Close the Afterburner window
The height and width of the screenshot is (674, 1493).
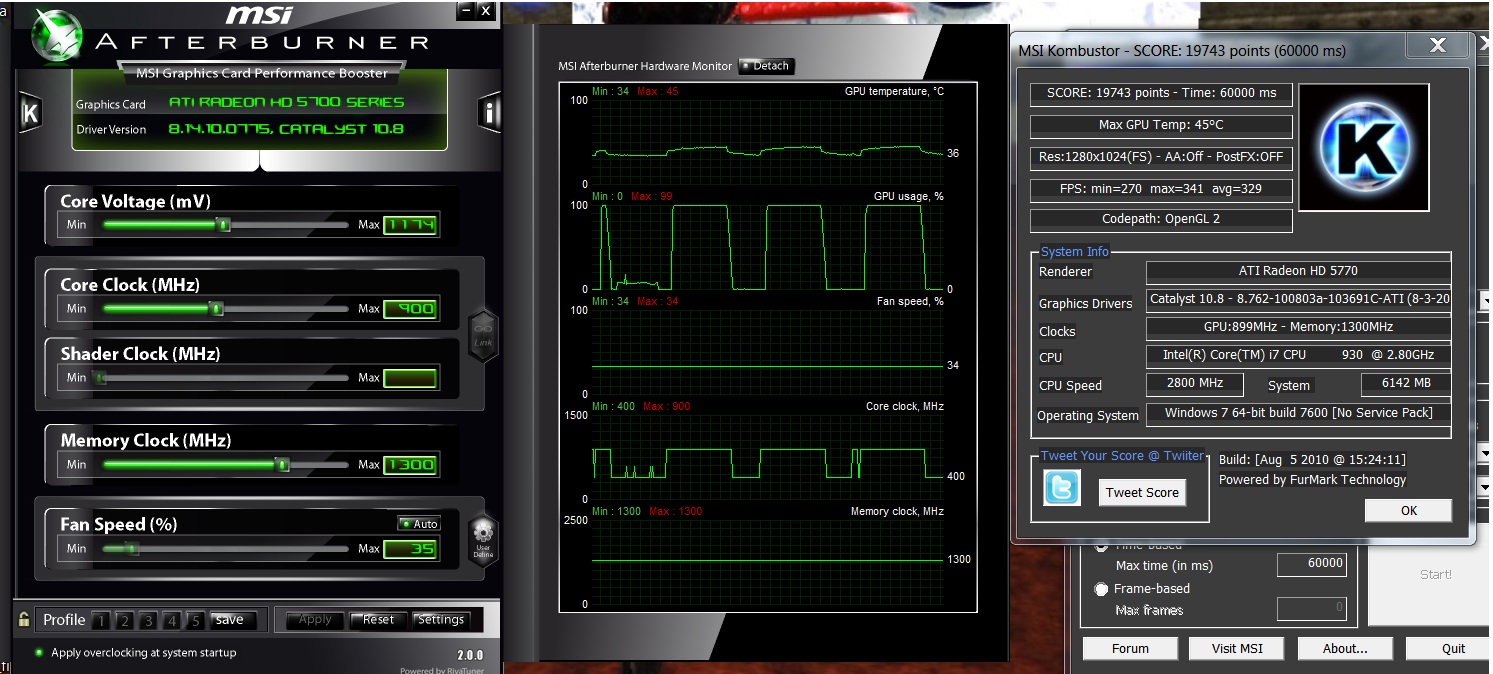486,10
